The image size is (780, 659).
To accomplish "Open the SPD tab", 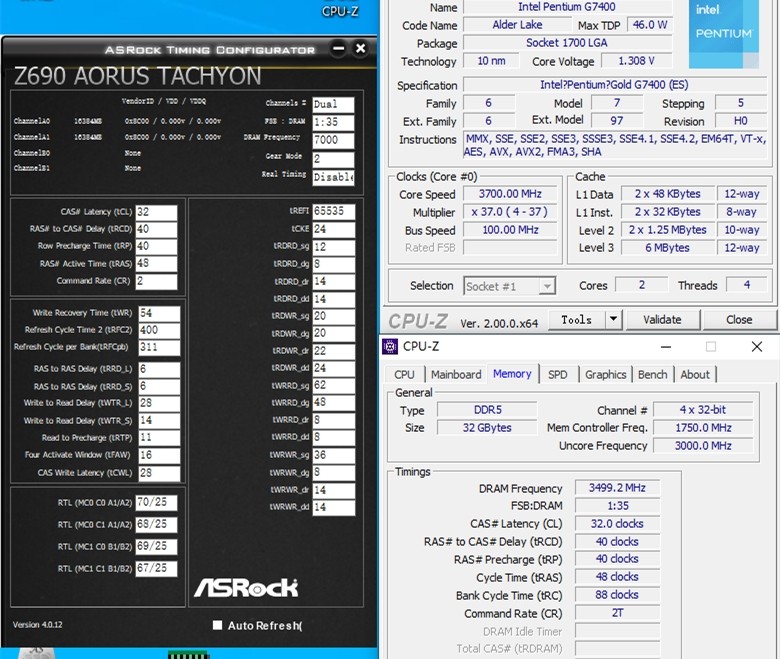I will click(x=558, y=374).
